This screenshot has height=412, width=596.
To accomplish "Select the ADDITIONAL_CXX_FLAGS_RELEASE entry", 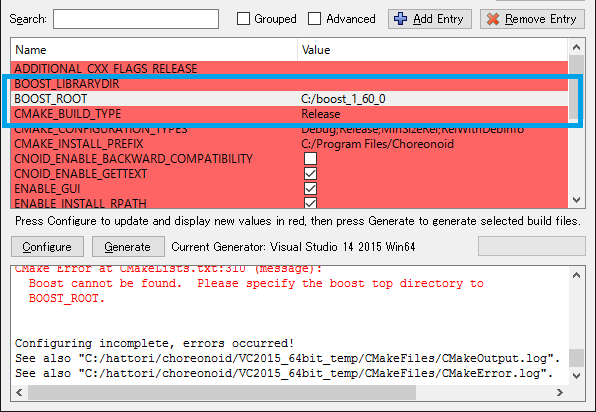I will point(106,68).
